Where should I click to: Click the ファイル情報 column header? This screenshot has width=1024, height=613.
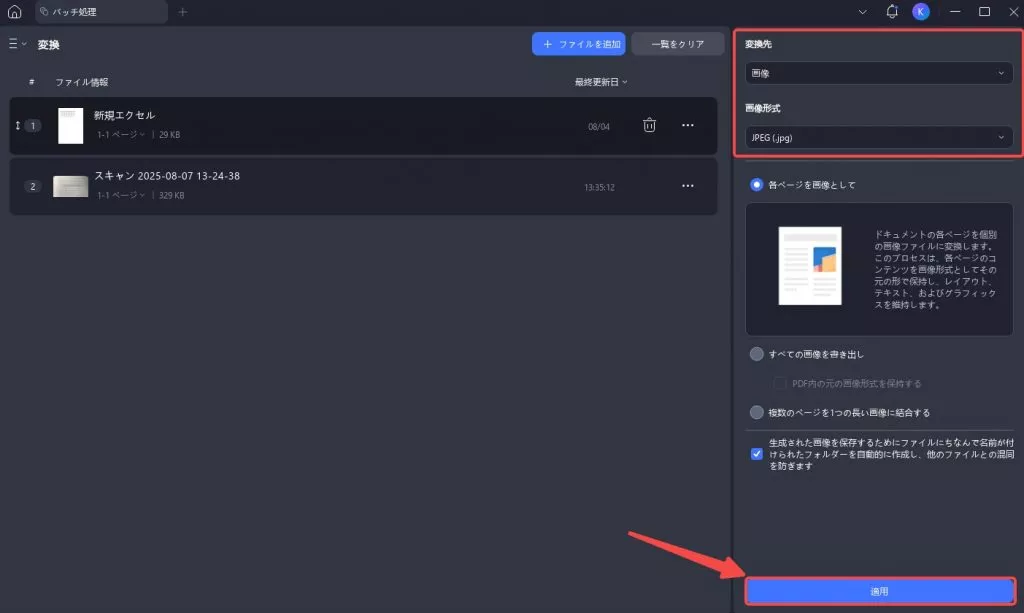[x=82, y=82]
